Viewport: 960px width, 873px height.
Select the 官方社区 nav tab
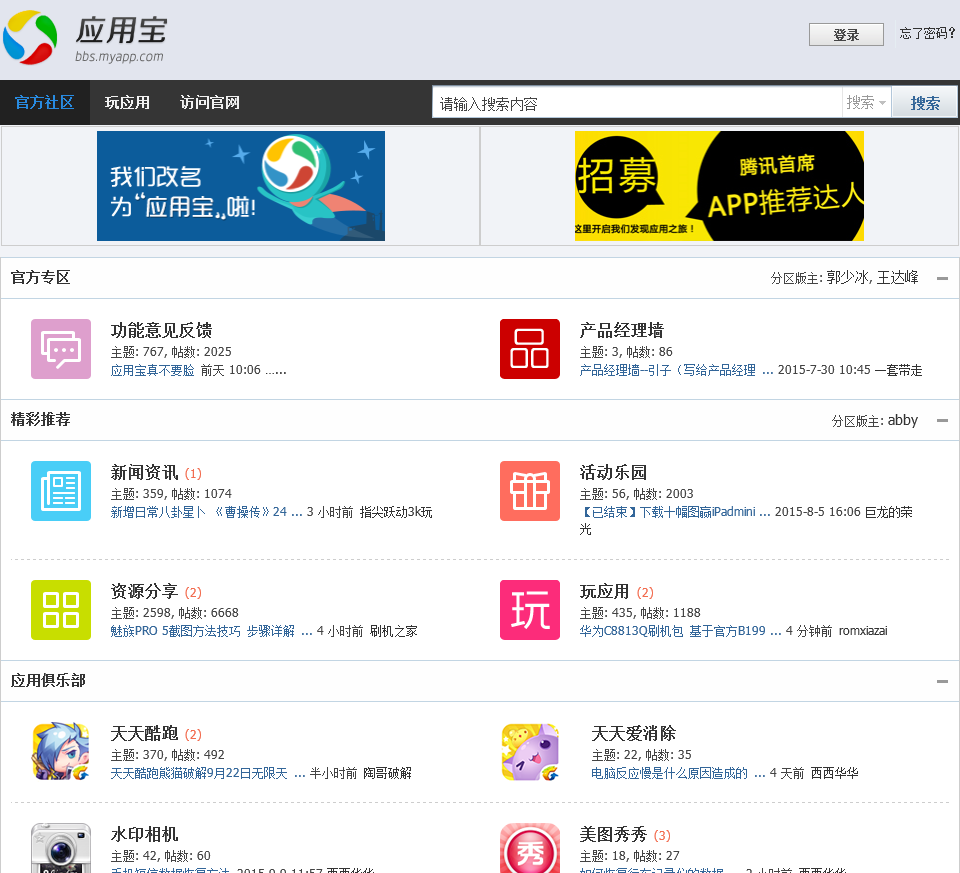tap(45, 102)
